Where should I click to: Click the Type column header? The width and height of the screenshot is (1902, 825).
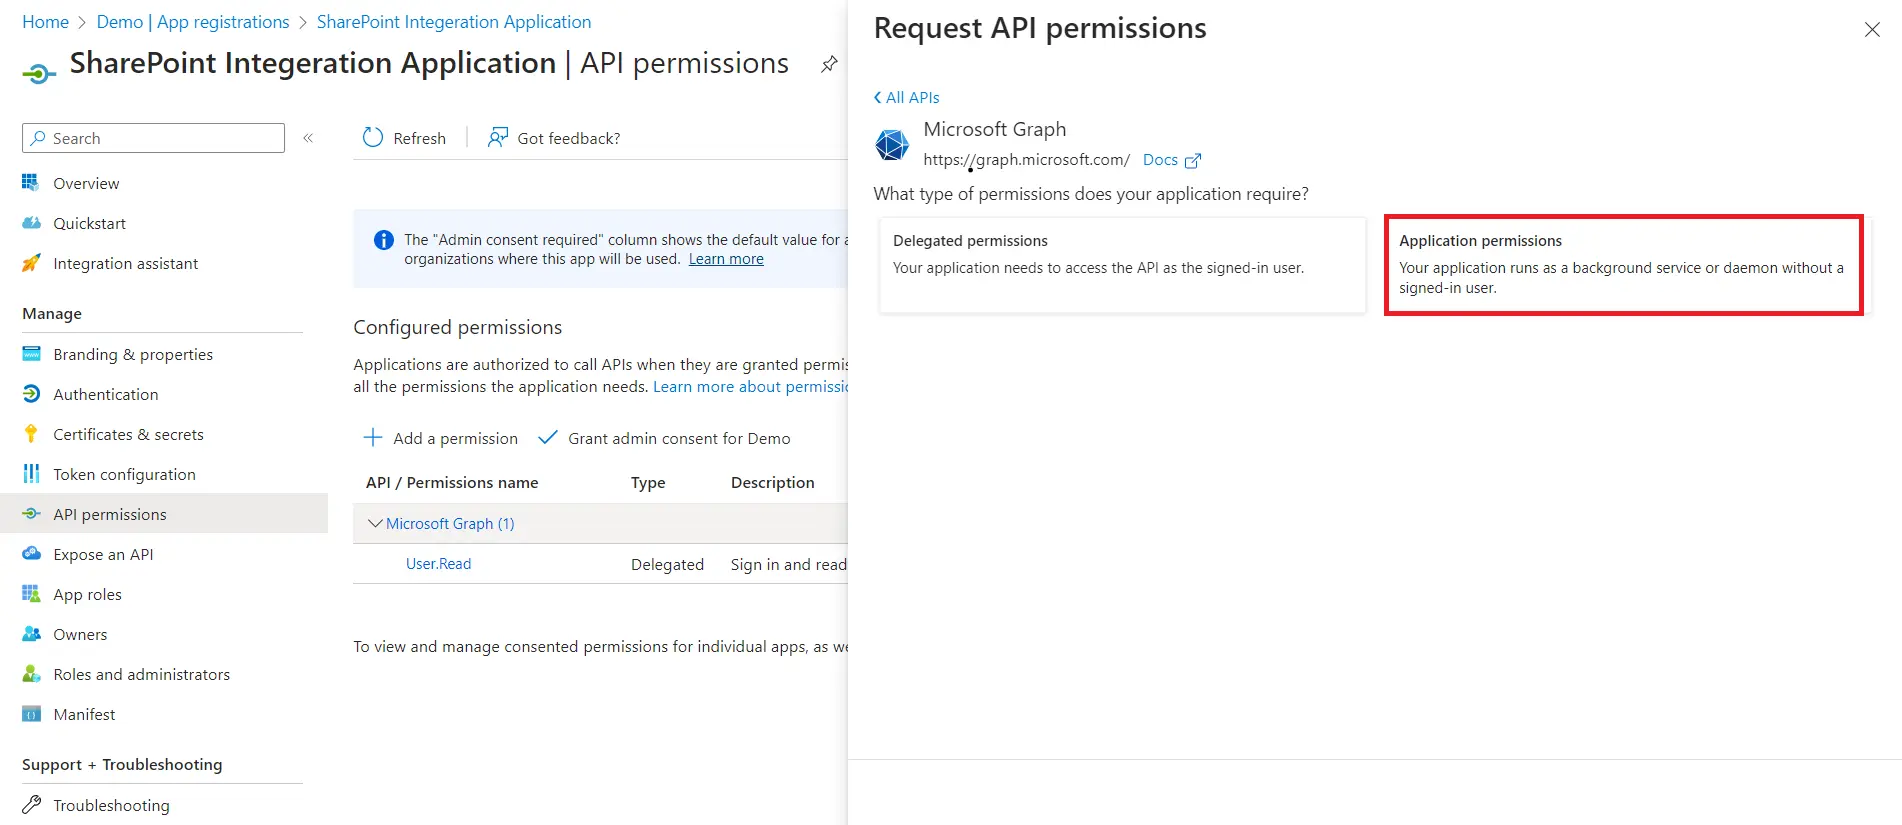[648, 482]
